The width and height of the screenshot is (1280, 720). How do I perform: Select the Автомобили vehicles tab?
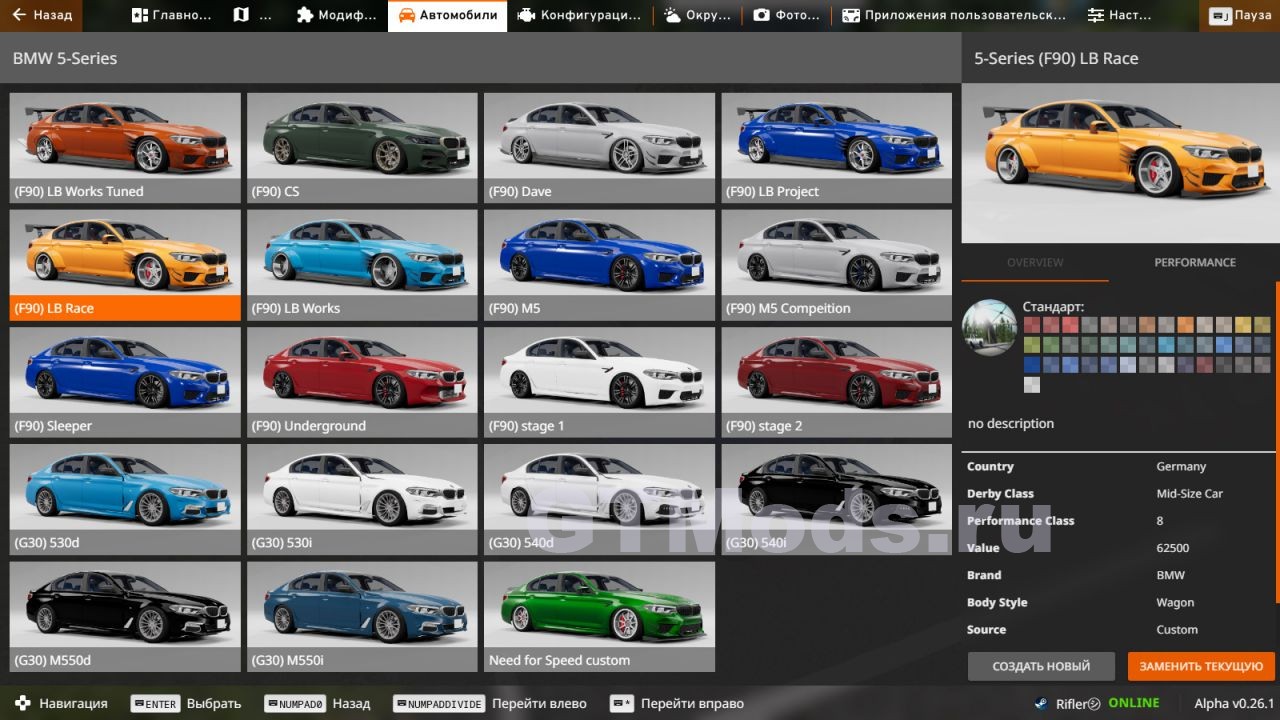pyautogui.click(x=447, y=15)
